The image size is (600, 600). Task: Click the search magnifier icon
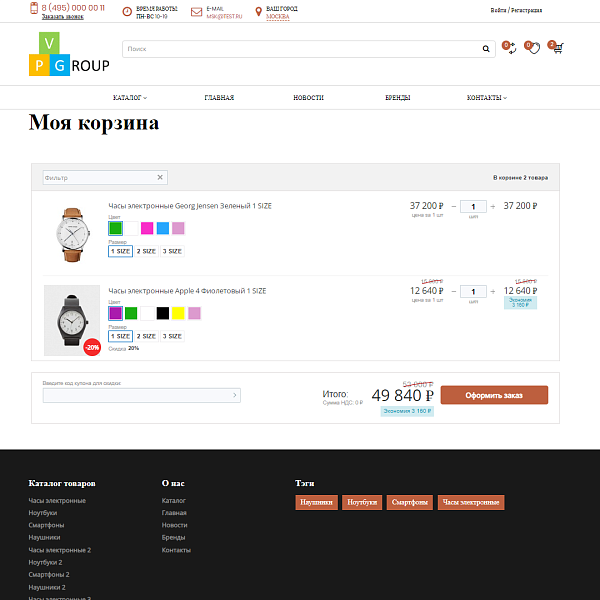pos(486,48)
